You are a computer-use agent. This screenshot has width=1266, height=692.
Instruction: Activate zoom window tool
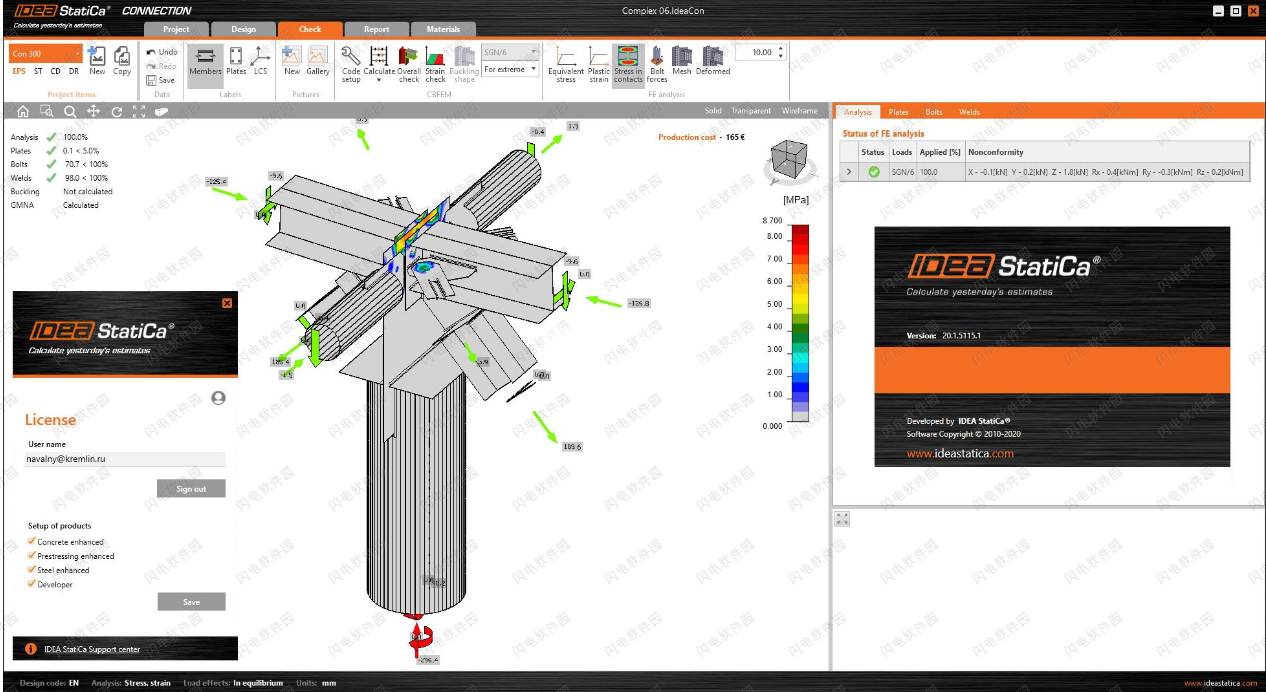pos(46,112)
